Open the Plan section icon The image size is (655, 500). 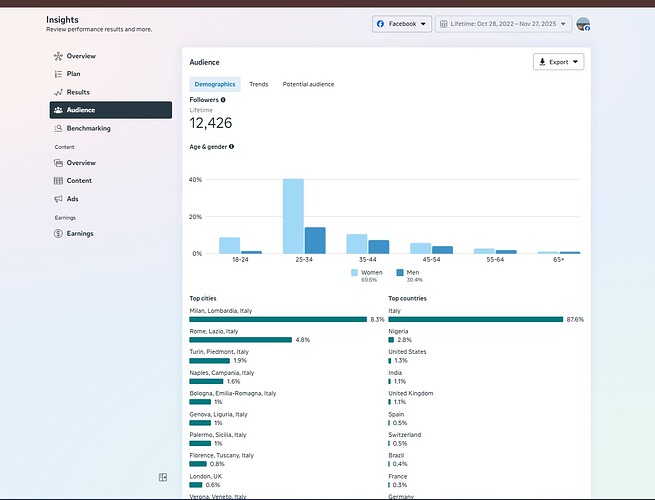pos(59,74)
